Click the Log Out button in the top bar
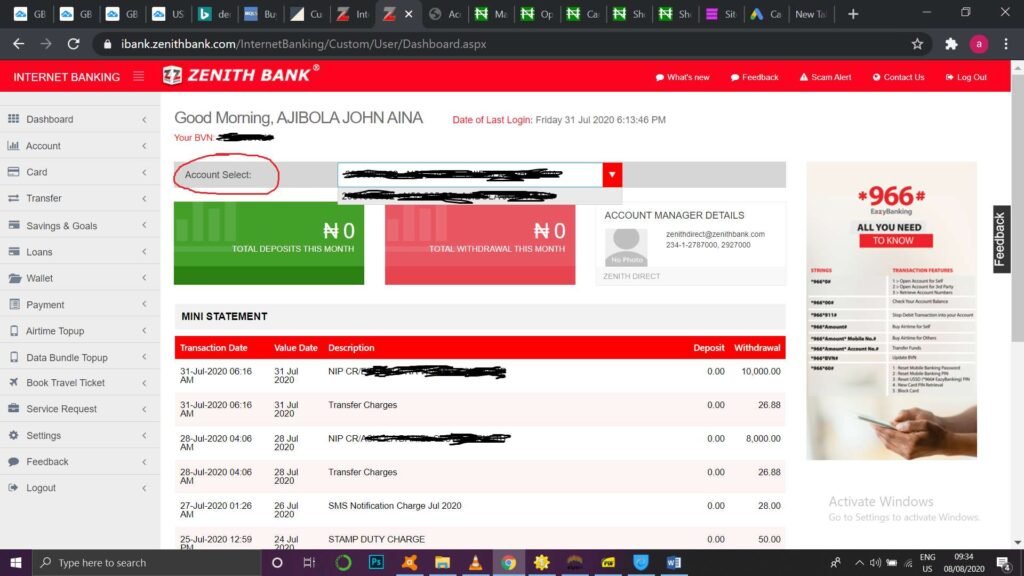This screenshot has width=1024, height=576. 967,77
